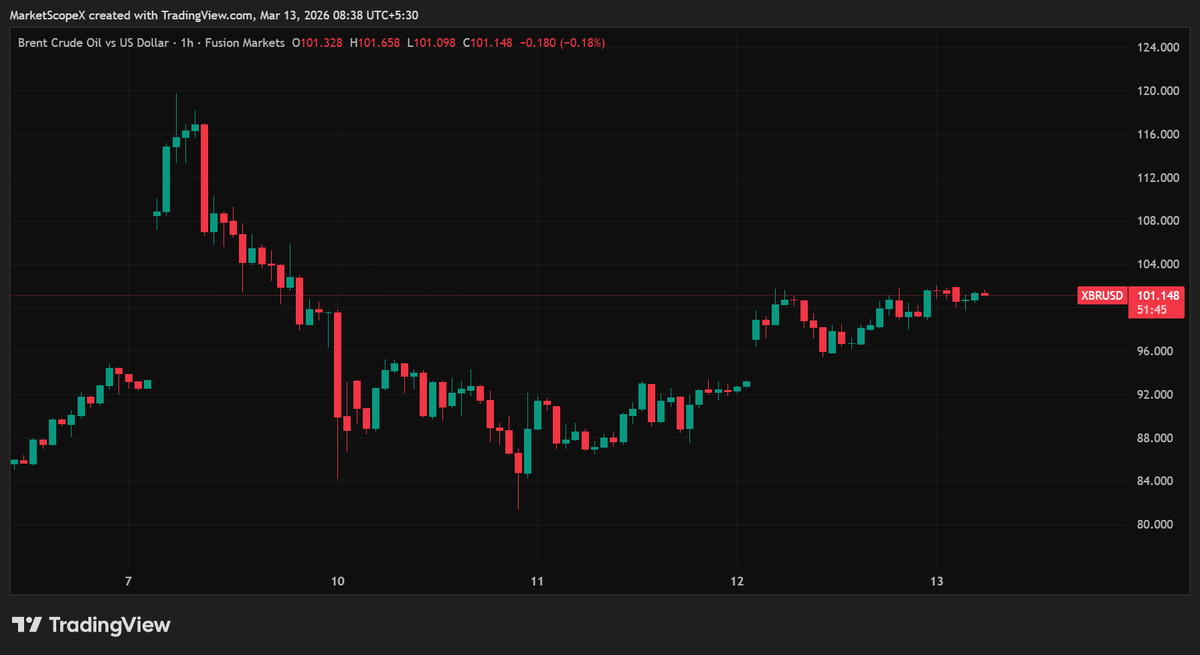Click the 112.000 price axis label
The height and width of the screenshot is (655, 1200).
1159,178
